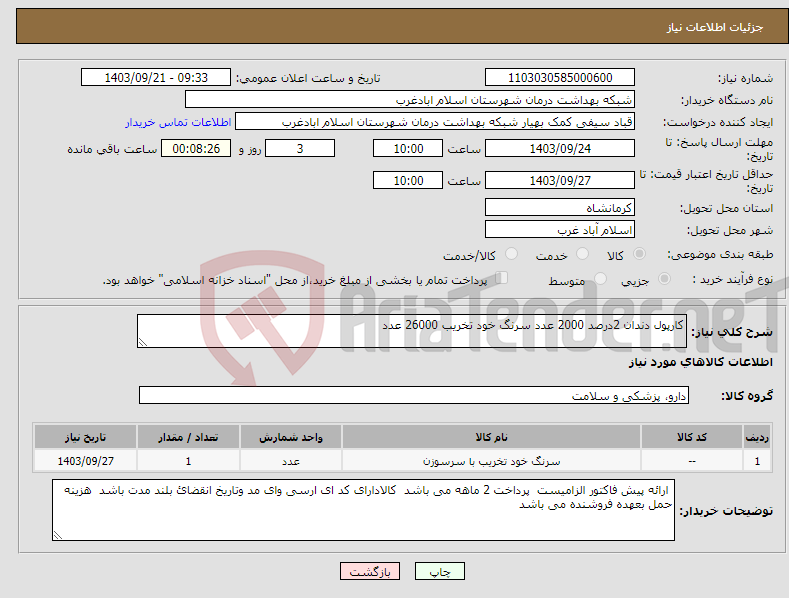Click the unit cell عدد in table
Screen dimensions: 789x598
point(291,461)
